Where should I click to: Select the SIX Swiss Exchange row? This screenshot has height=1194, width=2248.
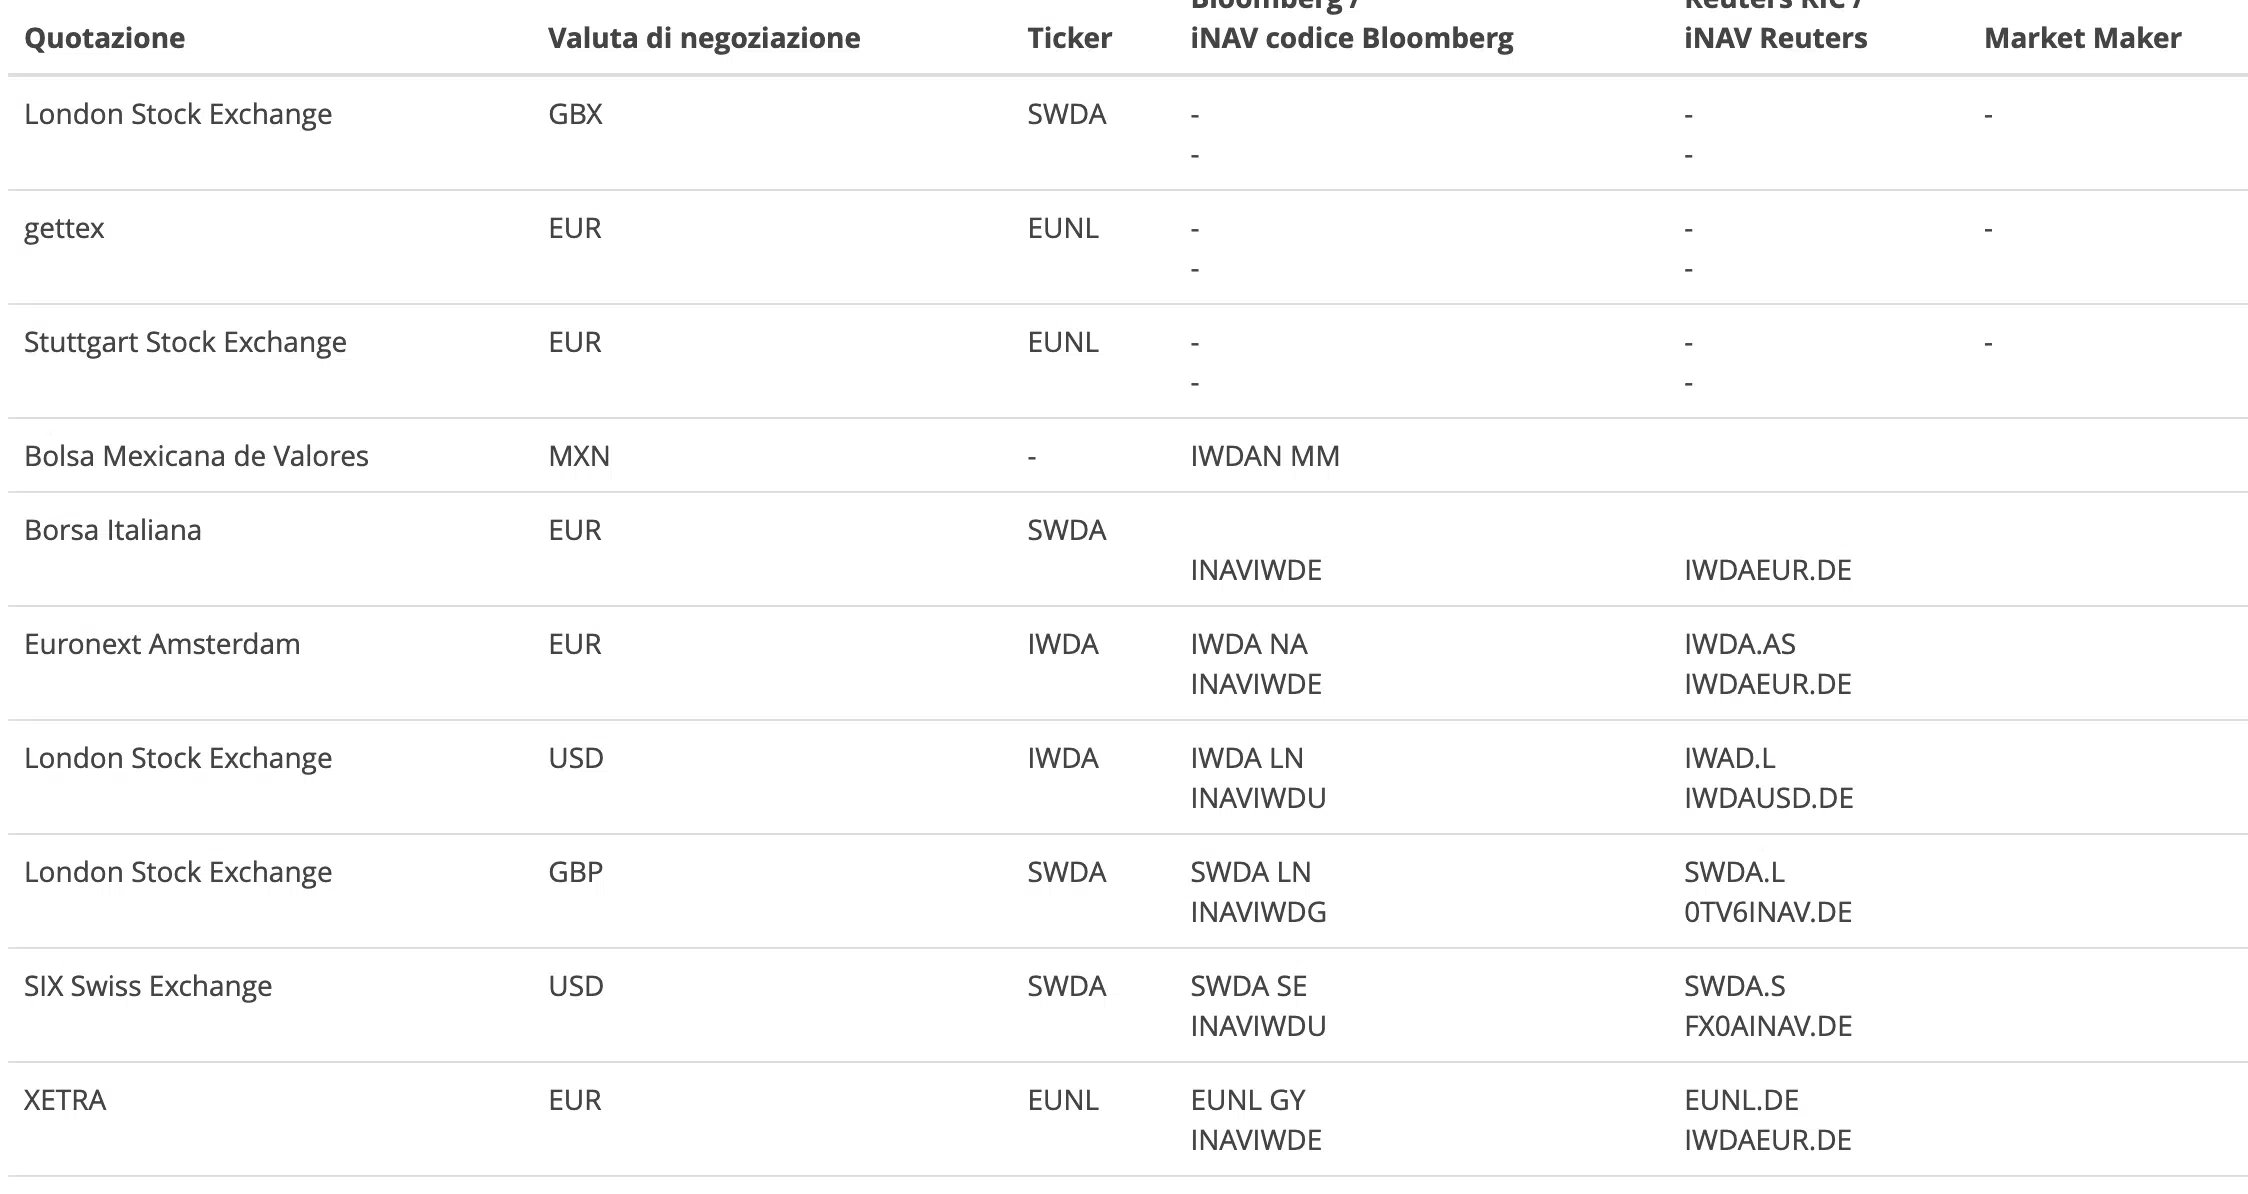[148, 986]
